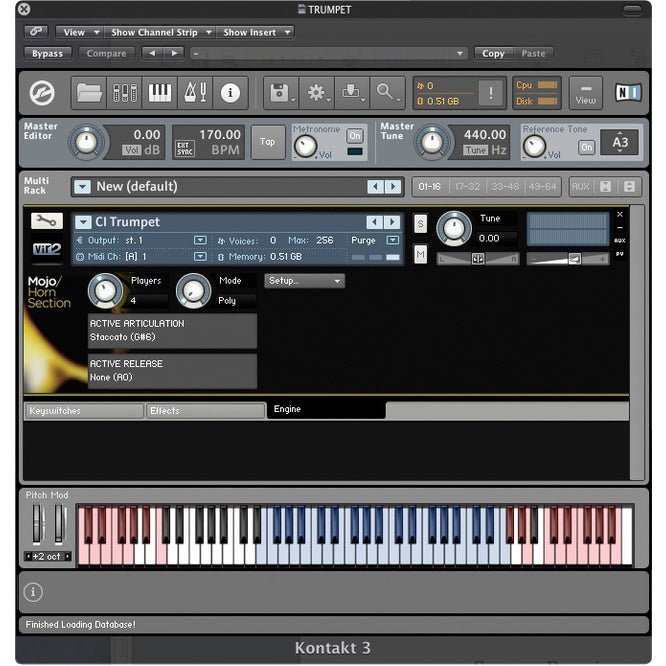666x666 pixels.
Task: Click the info icon in bottom pane
Action: point(33,592)
